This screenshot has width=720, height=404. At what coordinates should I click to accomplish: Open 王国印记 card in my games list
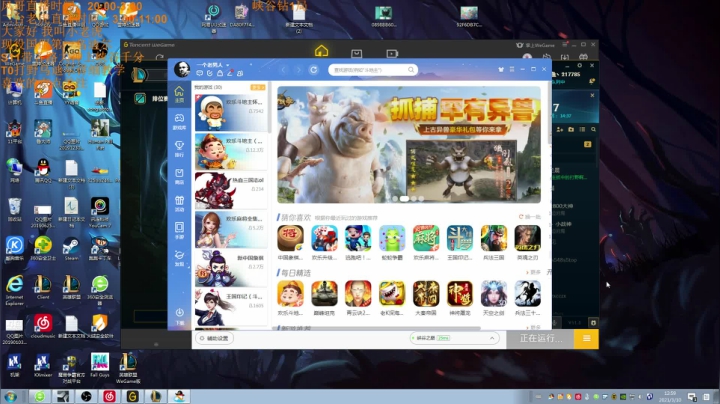(x=231, y=307)
